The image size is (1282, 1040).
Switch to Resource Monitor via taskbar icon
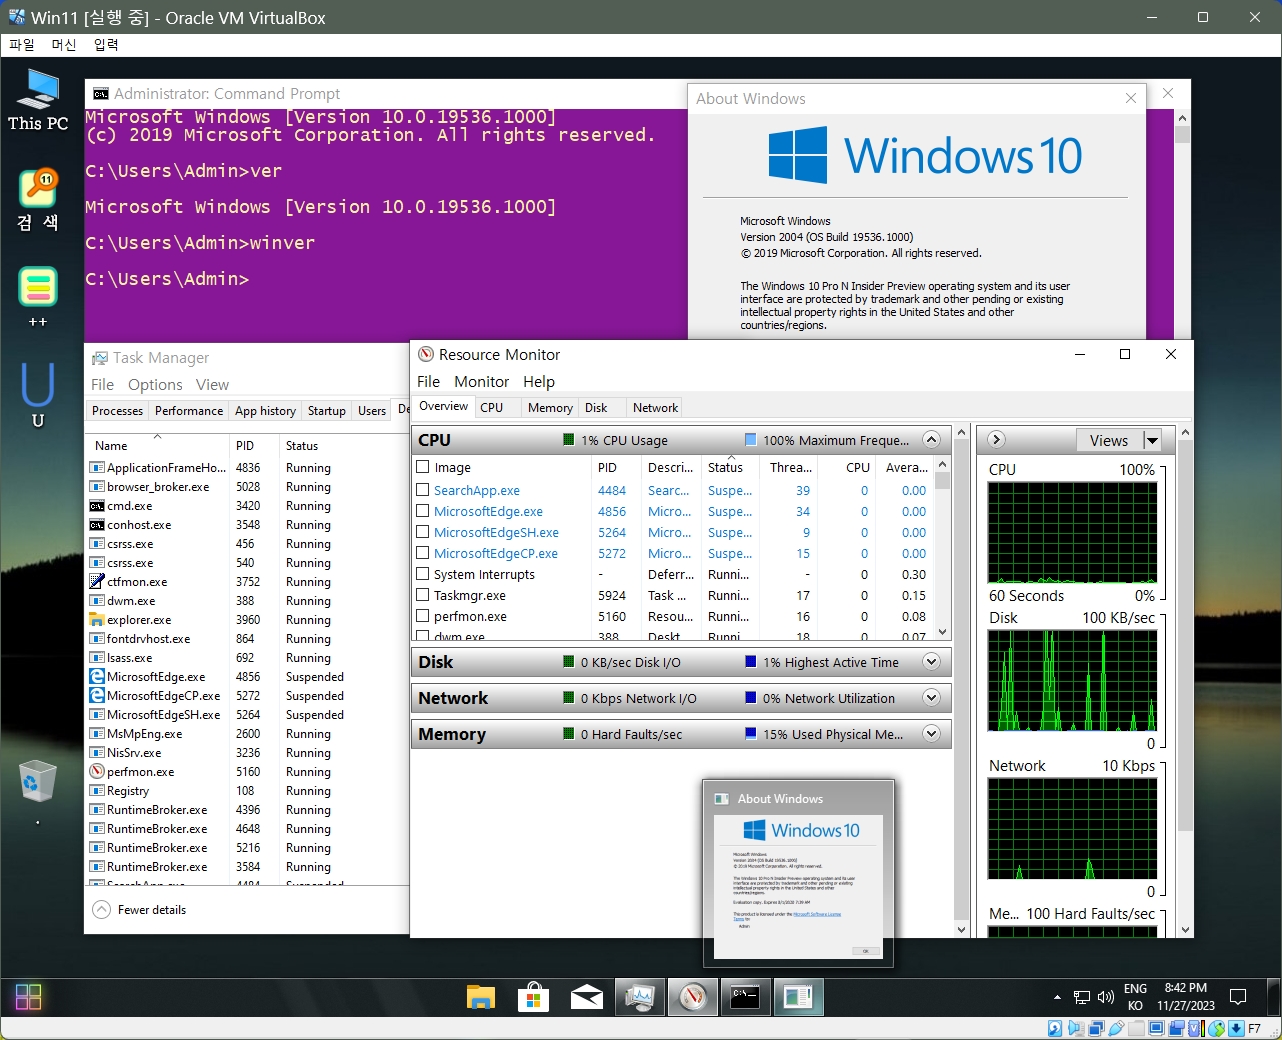(693, 996)
